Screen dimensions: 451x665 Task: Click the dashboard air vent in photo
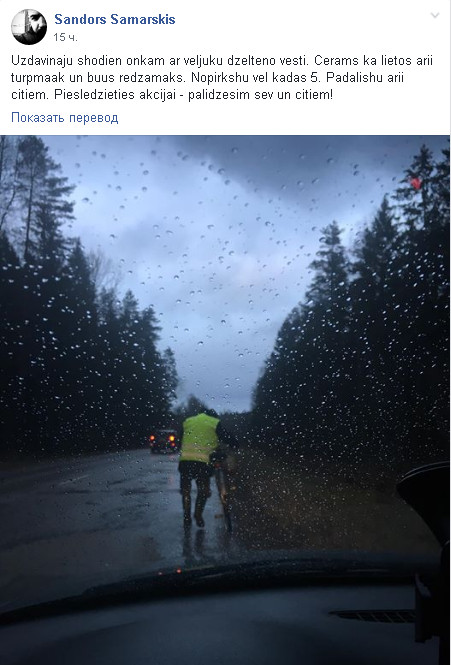(373, 616)
